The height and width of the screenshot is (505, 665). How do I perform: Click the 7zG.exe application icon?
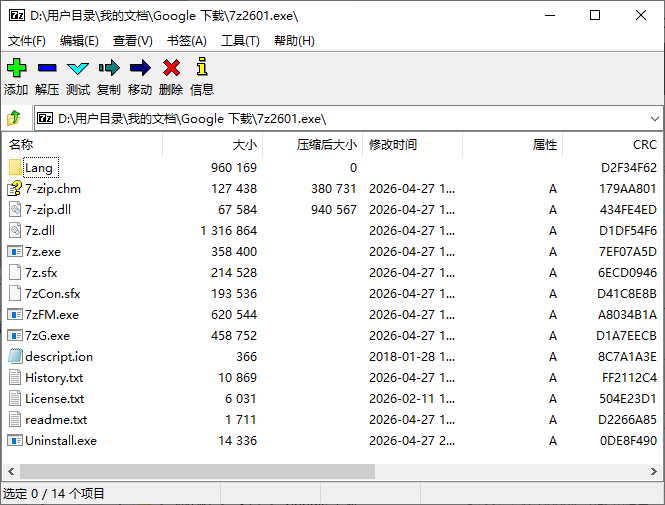[x=15, y=335]
